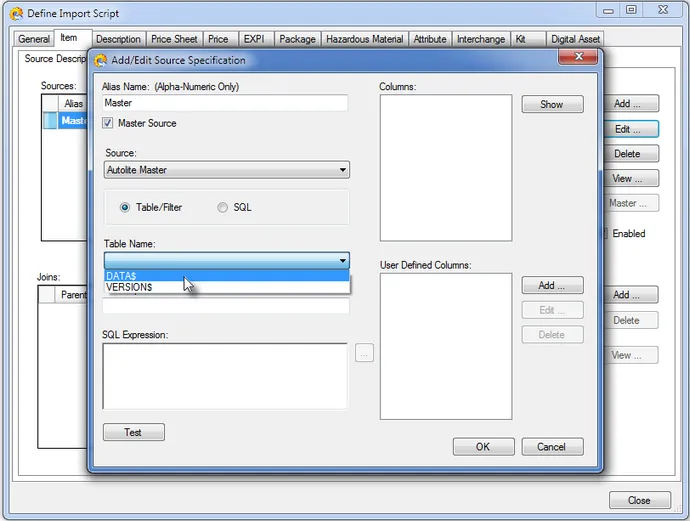Select DATA$ from the table list
This screenshot has height=521, width=690.
(x=121, y=276)
